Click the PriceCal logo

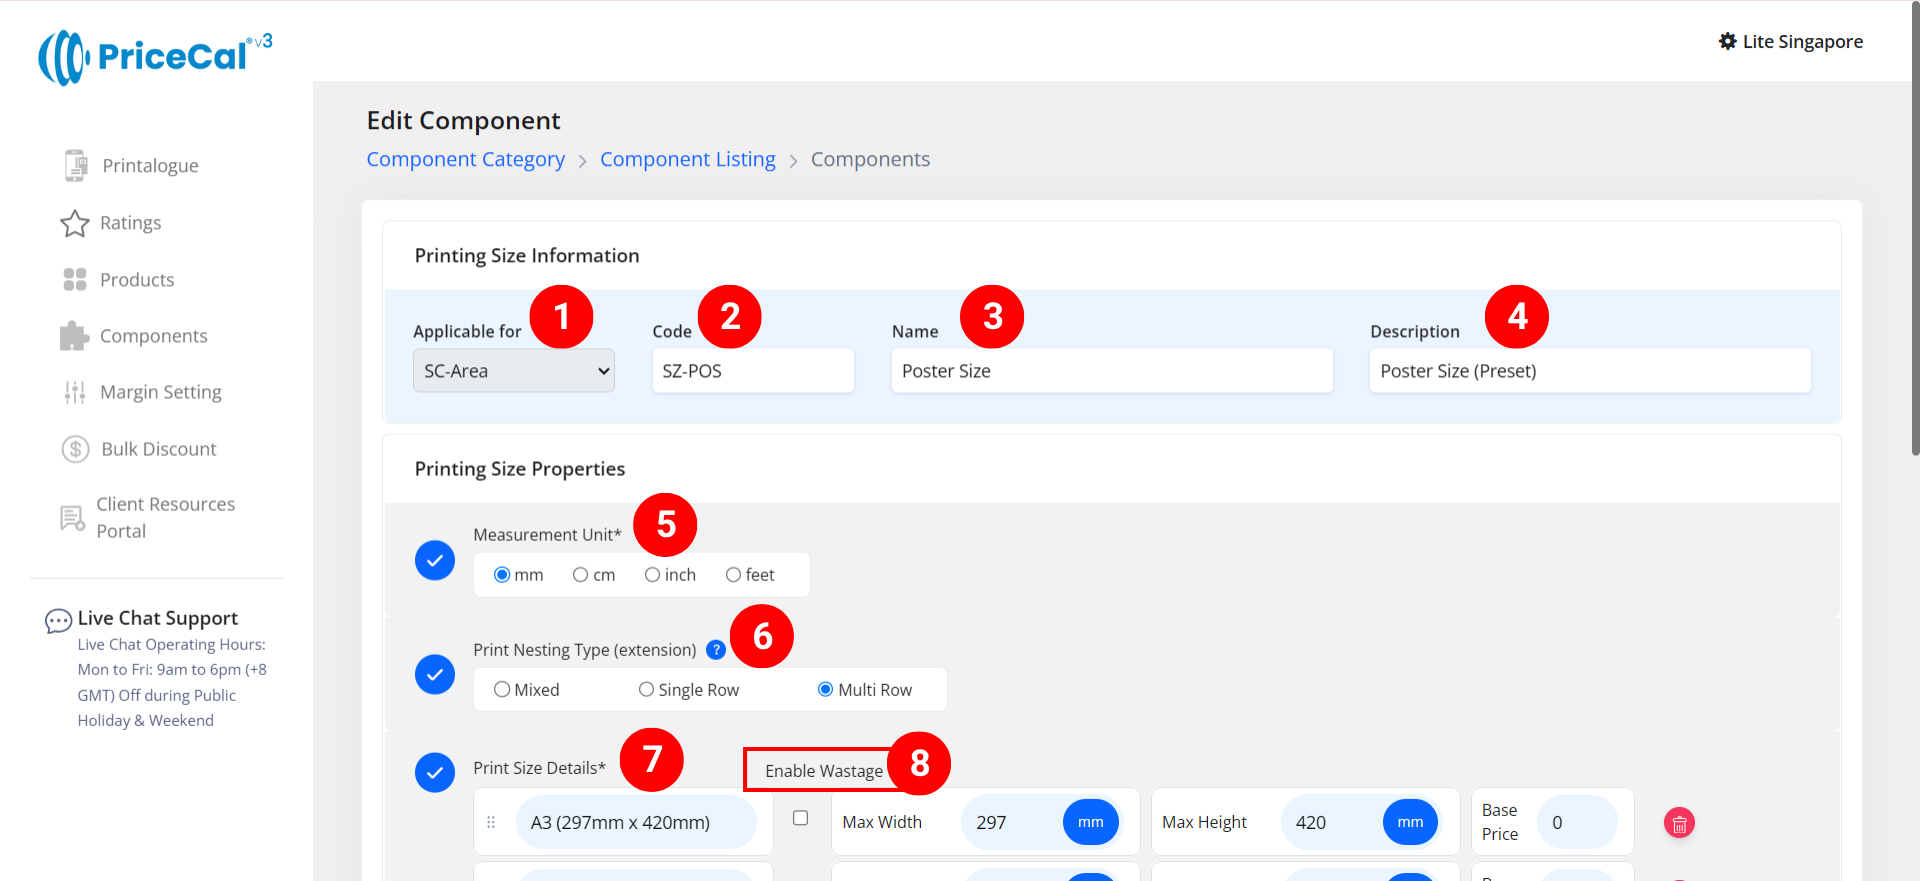point(155,57)
